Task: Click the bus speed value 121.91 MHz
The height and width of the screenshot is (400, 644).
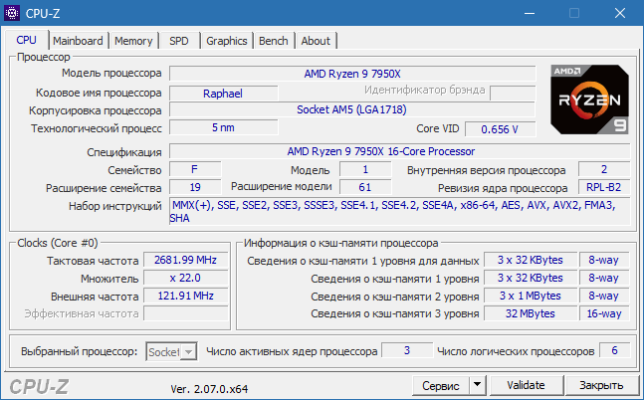Action: click(186, 296)
